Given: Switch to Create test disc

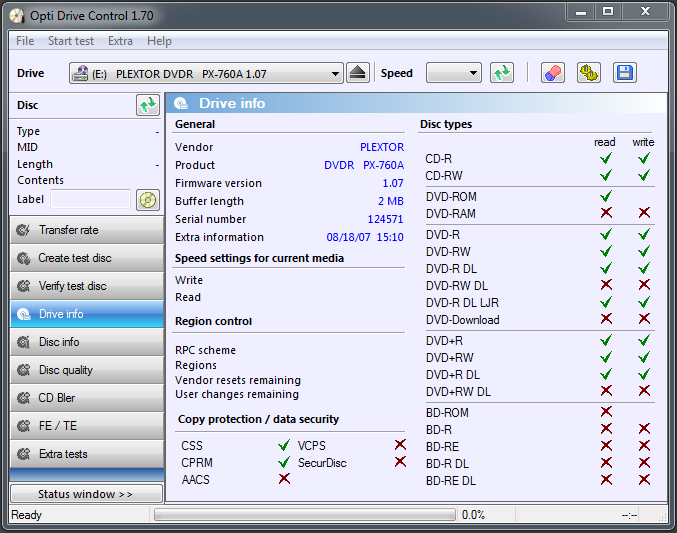Looking at the screenshot, I should (87, 258).
